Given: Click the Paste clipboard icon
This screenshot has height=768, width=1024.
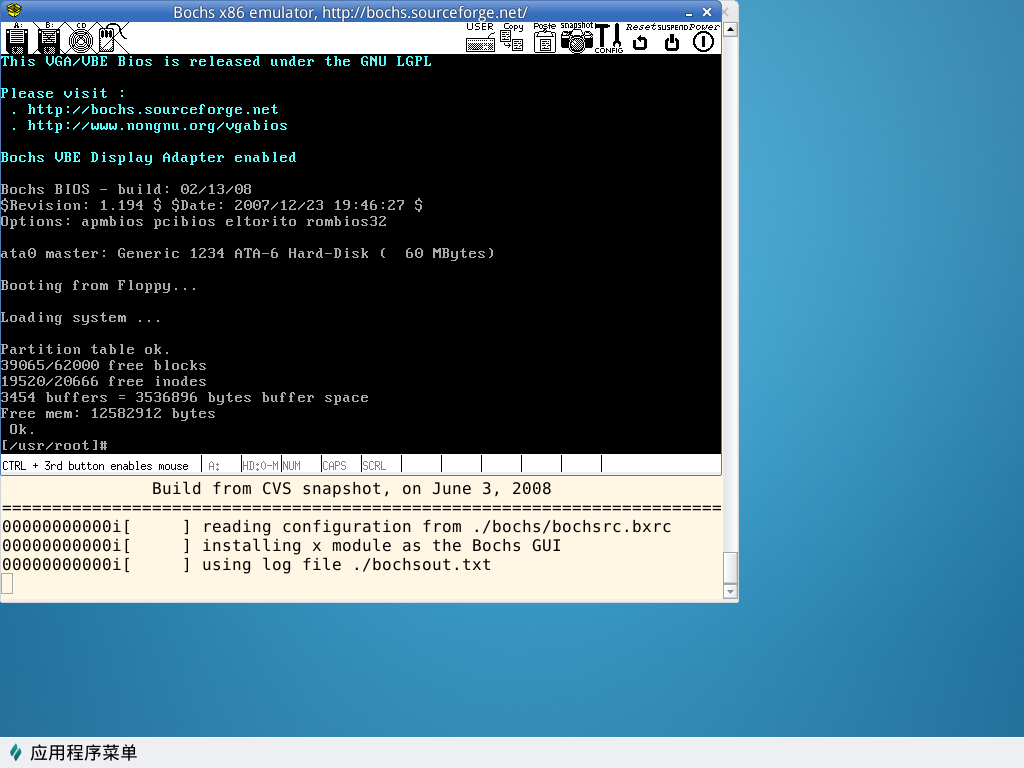Looking at the screenshot, I should click(x=544, y=38).
